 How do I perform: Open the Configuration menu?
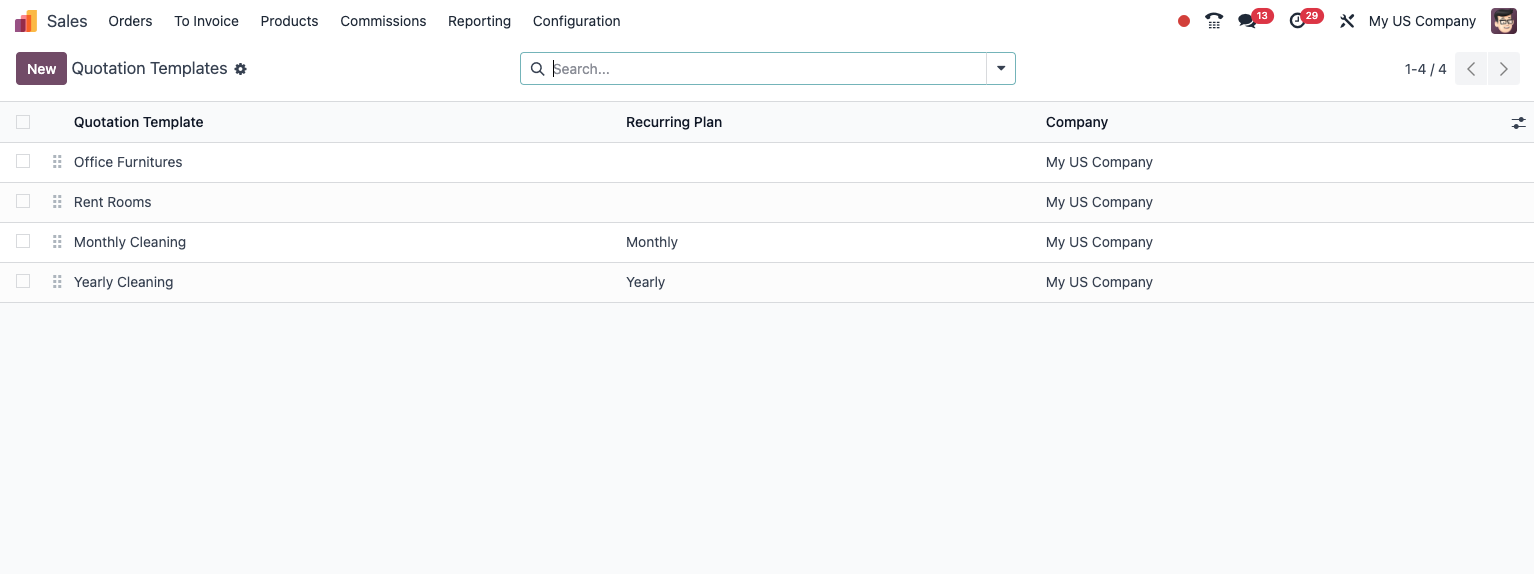pos(576,21)
